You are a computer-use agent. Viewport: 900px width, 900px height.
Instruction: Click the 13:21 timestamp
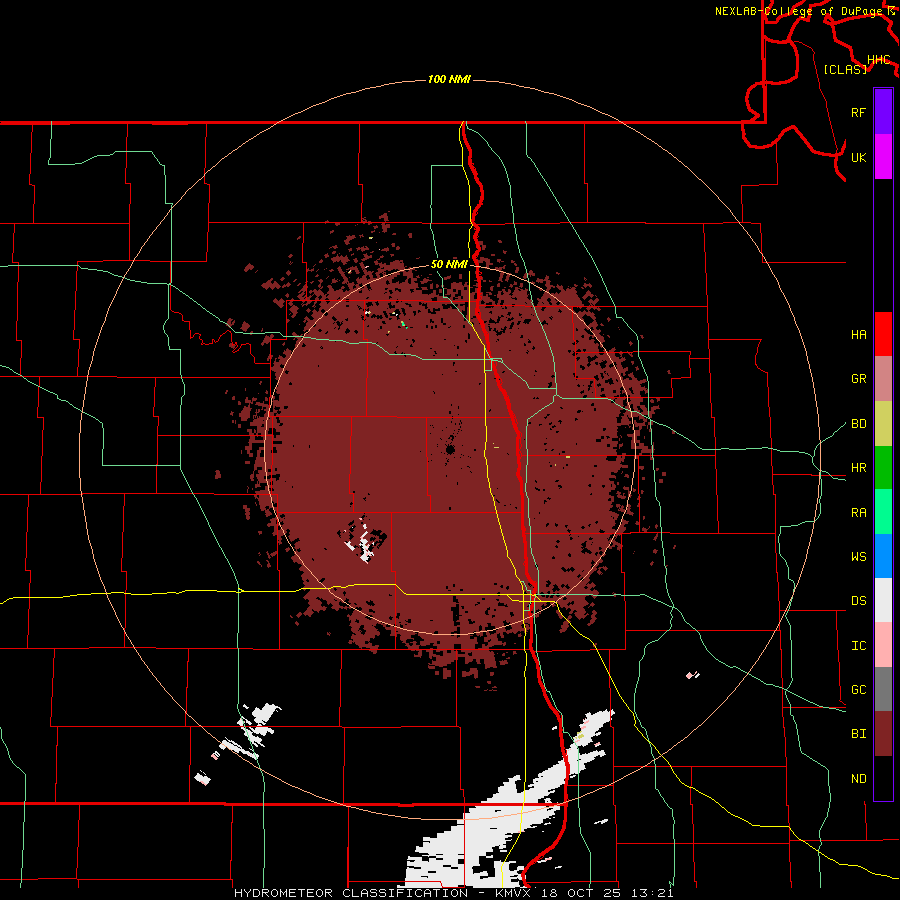point(654,893)
